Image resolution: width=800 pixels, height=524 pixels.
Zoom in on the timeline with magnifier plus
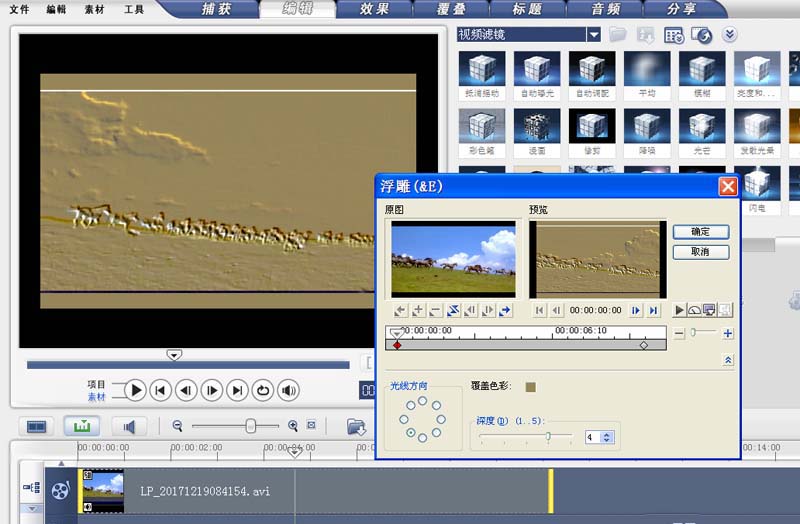pos(293,426)
